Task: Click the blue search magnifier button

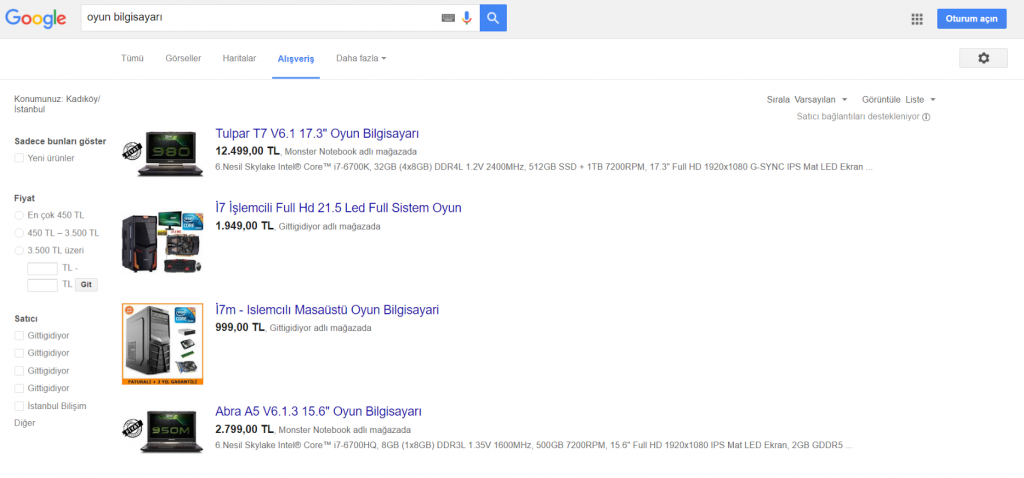Action: tap(493, 18)
